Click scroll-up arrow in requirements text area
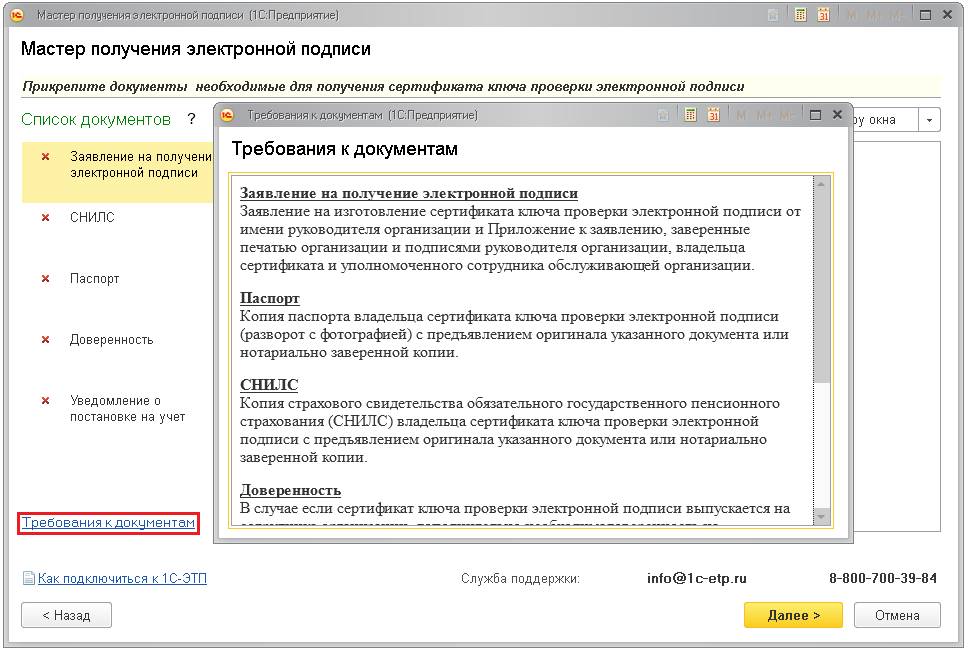The width and height of the screenshot is (968, 651). pos(821,184)
